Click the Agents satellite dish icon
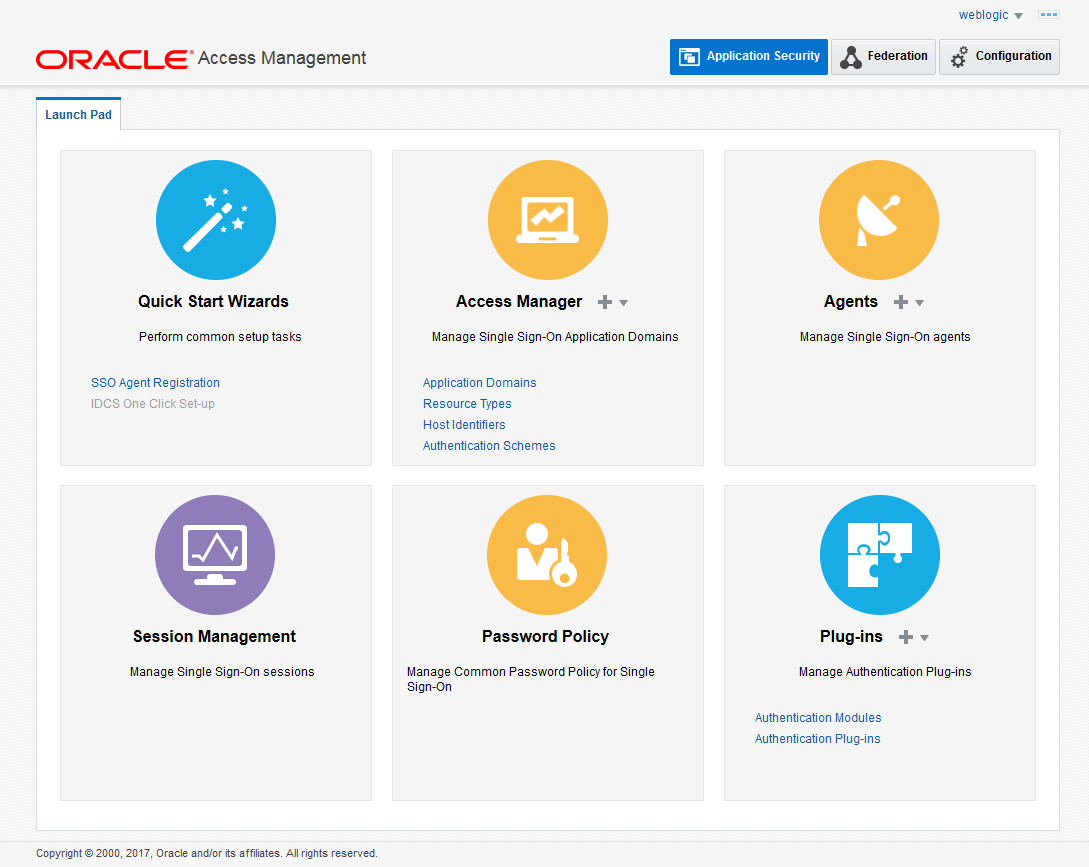1089x867 pixels. point(879,220)
